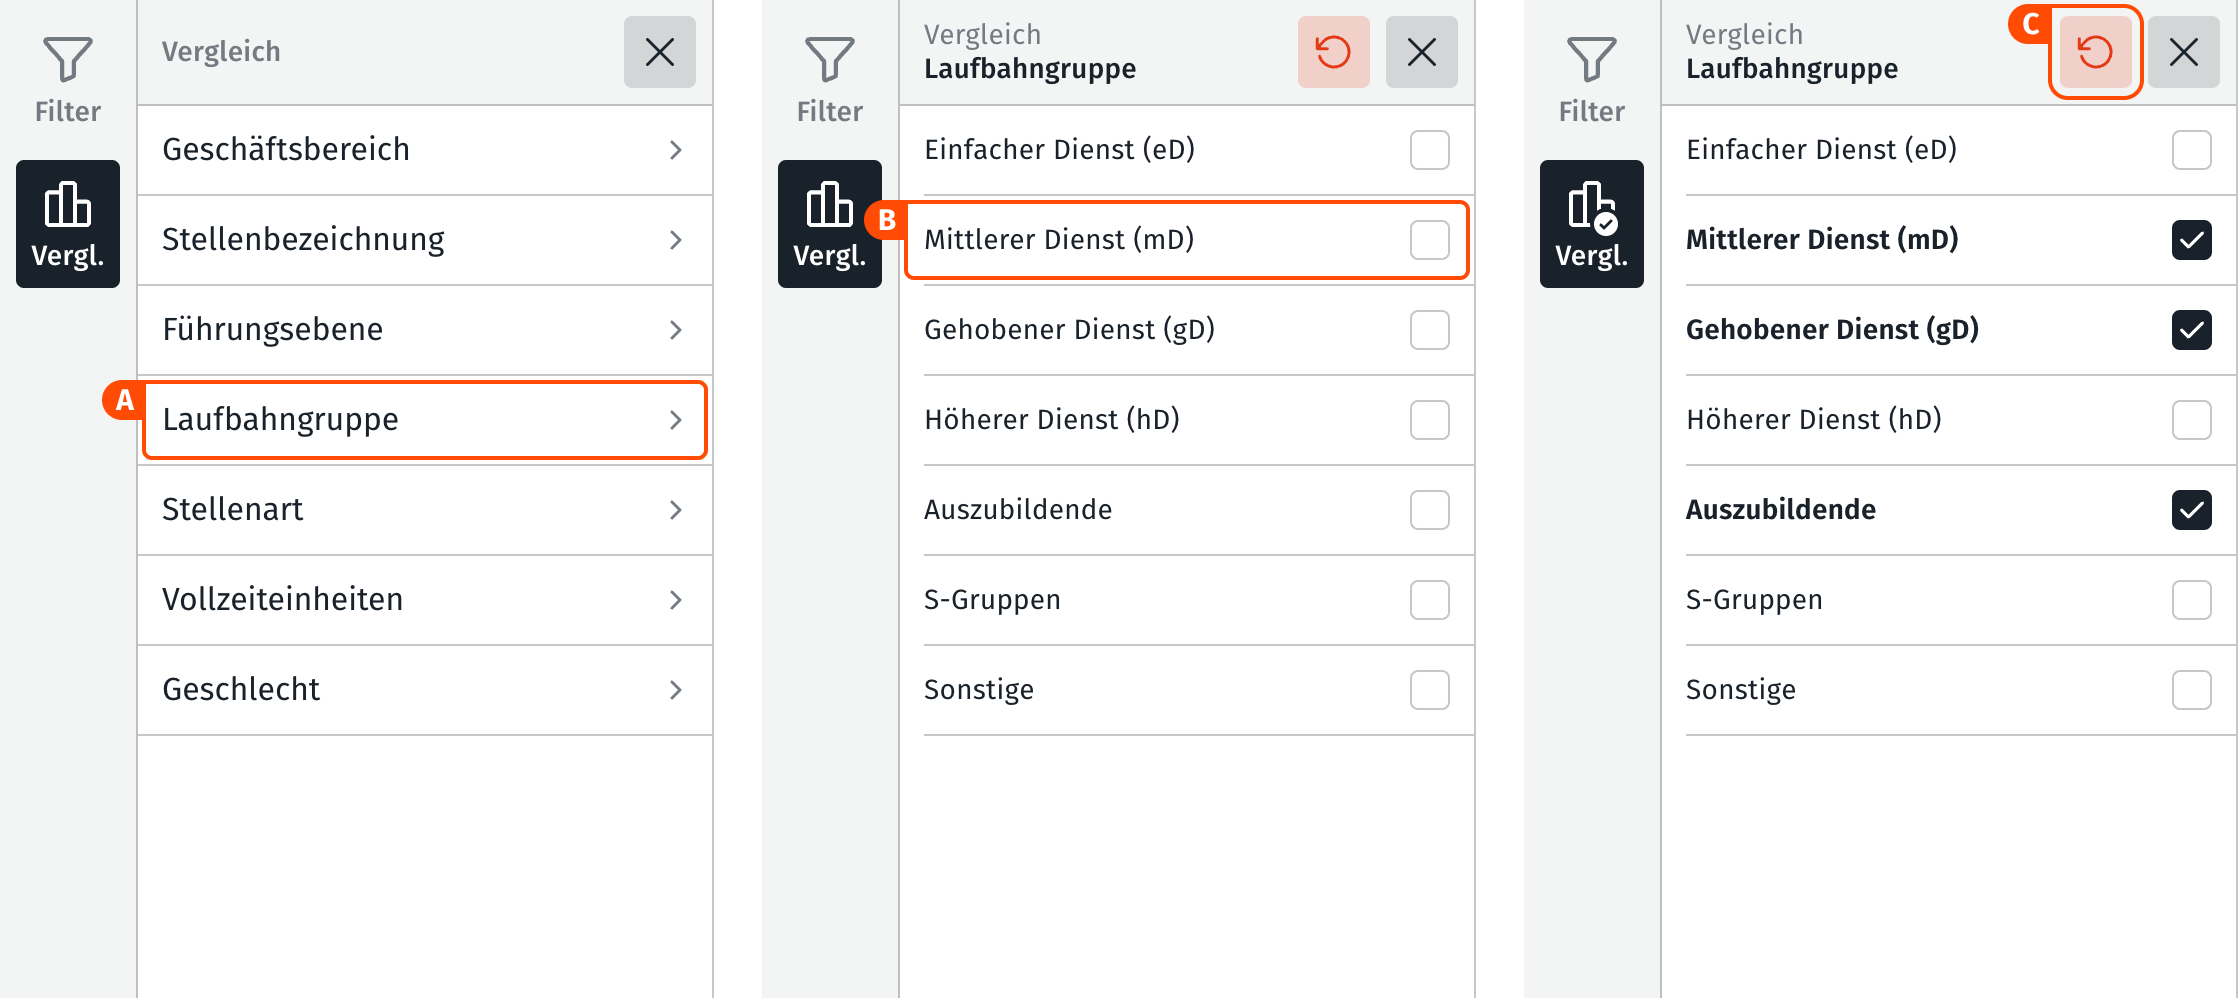2238x998 pixels.
Task: Click the Vergl. icon beside the category list
Action: pos(68,224)
